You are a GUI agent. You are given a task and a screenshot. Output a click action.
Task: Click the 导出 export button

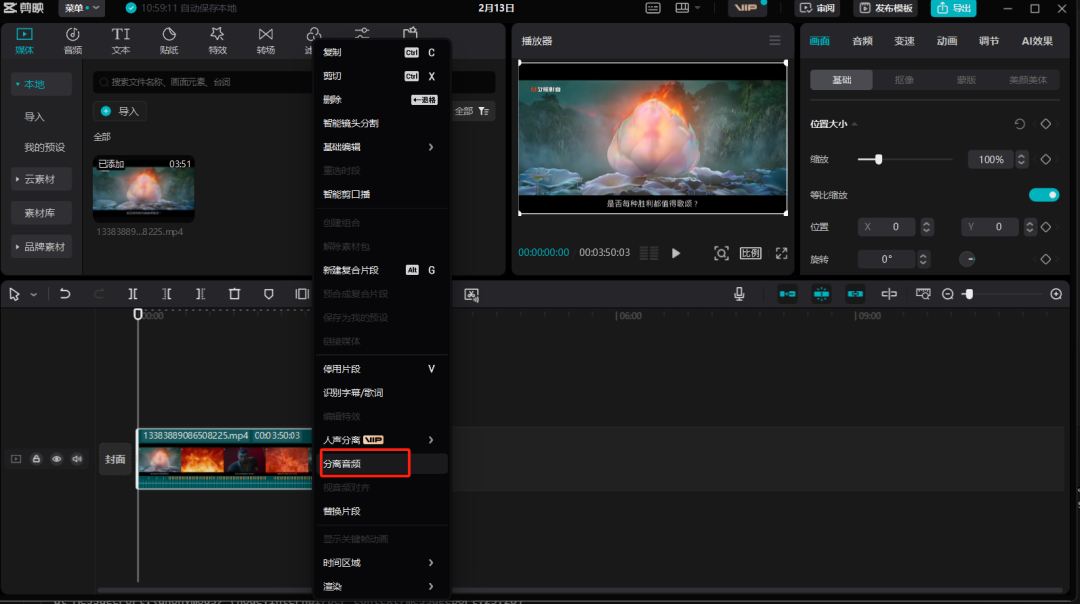tap(953, 8)
